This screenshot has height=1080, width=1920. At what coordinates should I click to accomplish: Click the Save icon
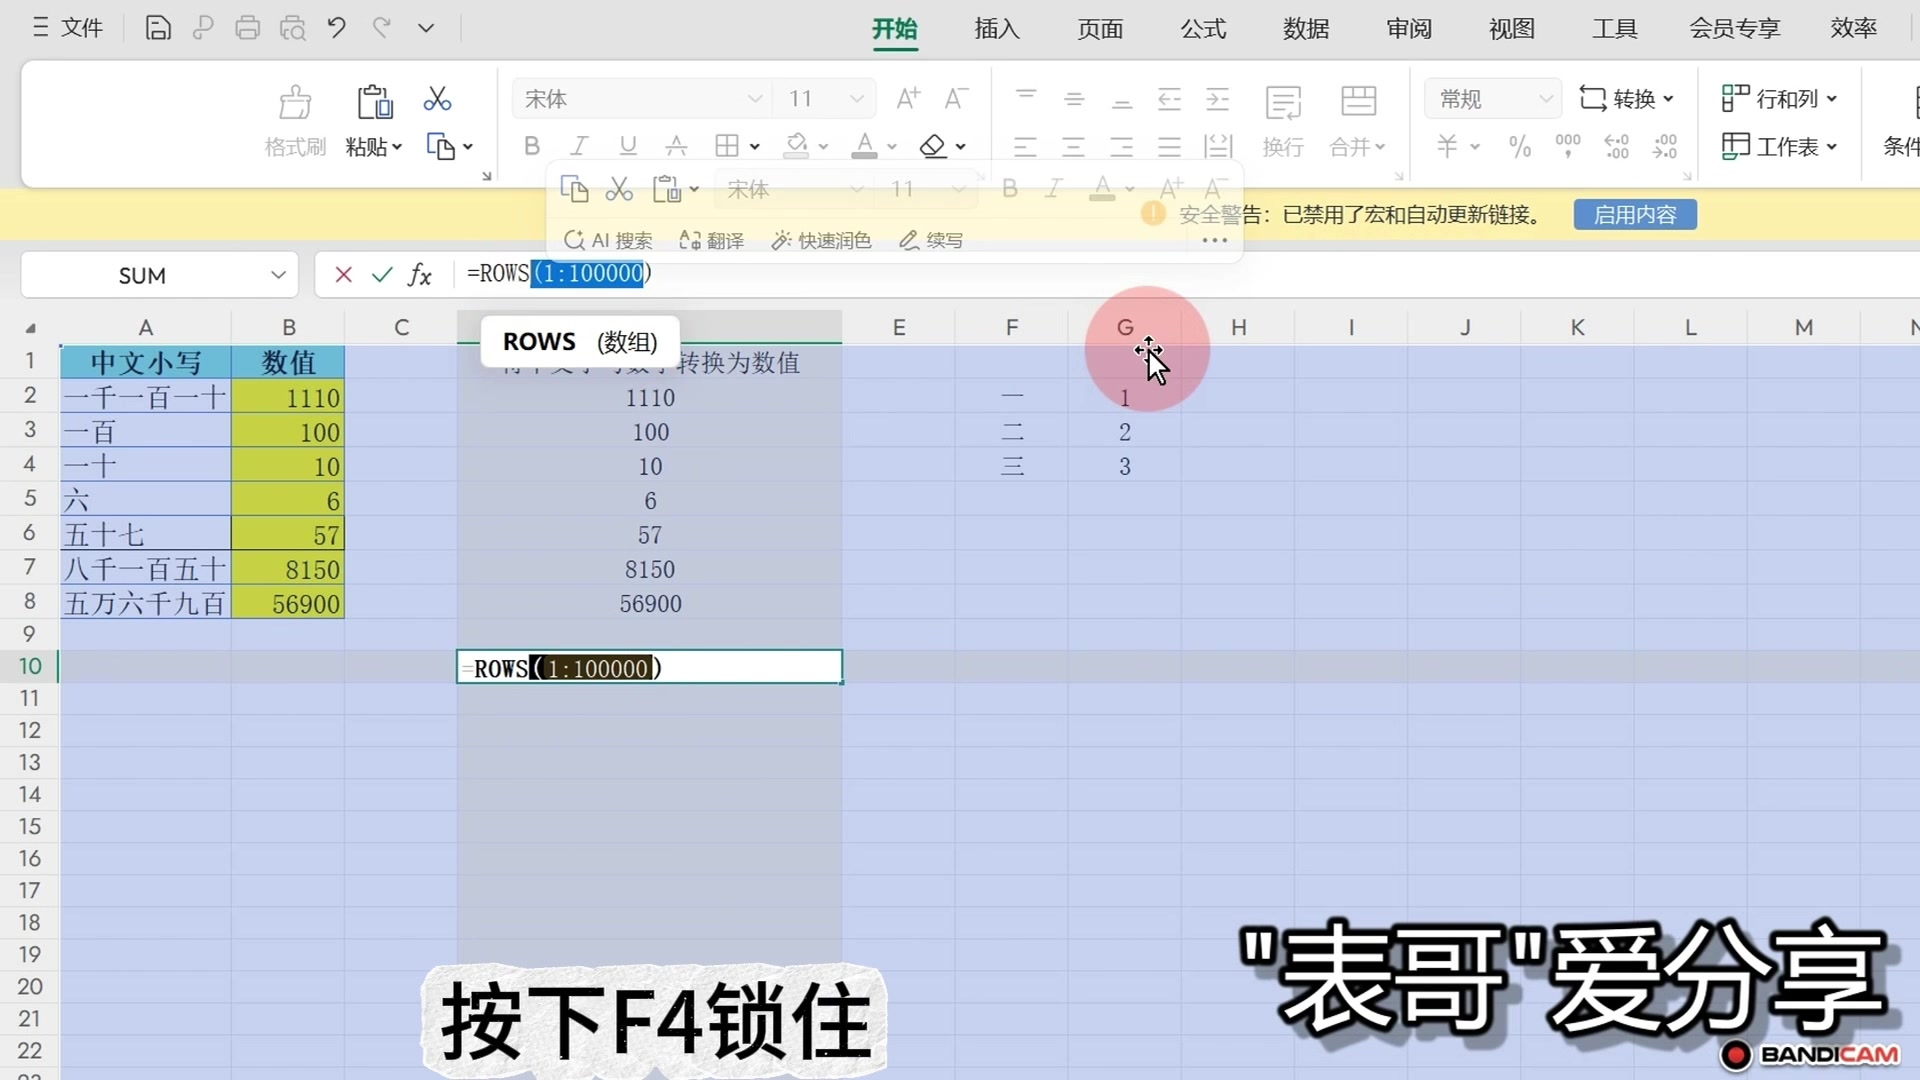click(x=158, y=28)
